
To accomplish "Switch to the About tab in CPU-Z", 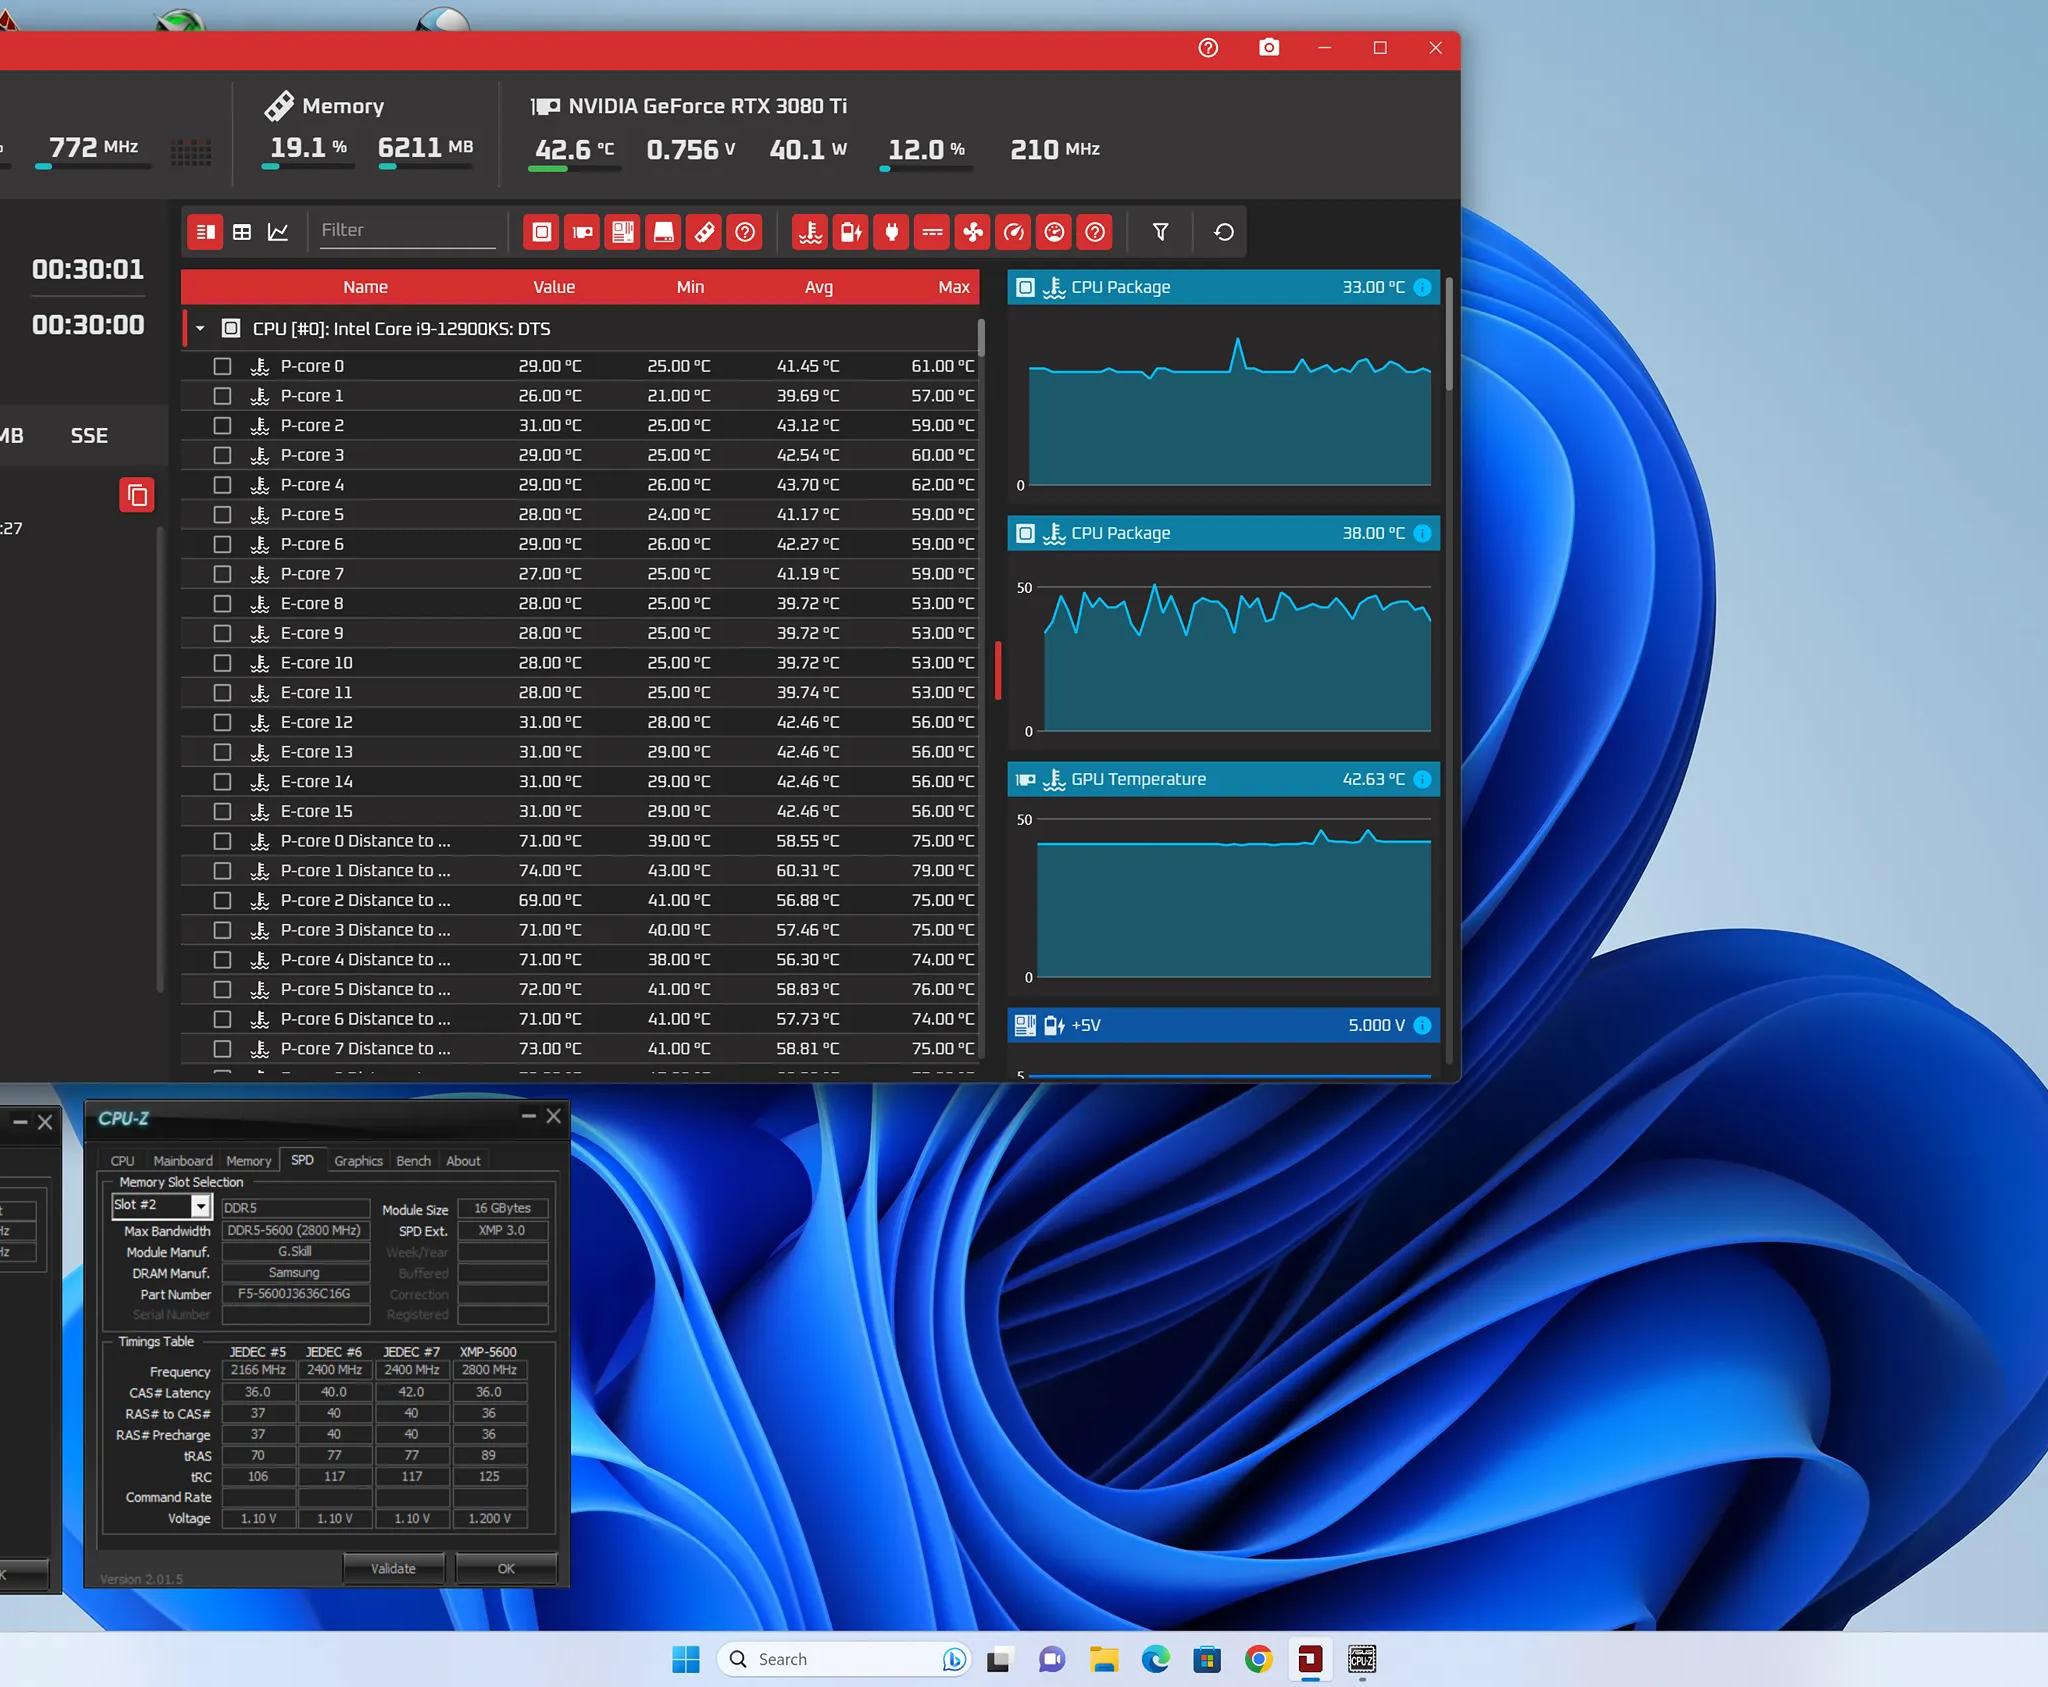I will tap(463, 1161).
